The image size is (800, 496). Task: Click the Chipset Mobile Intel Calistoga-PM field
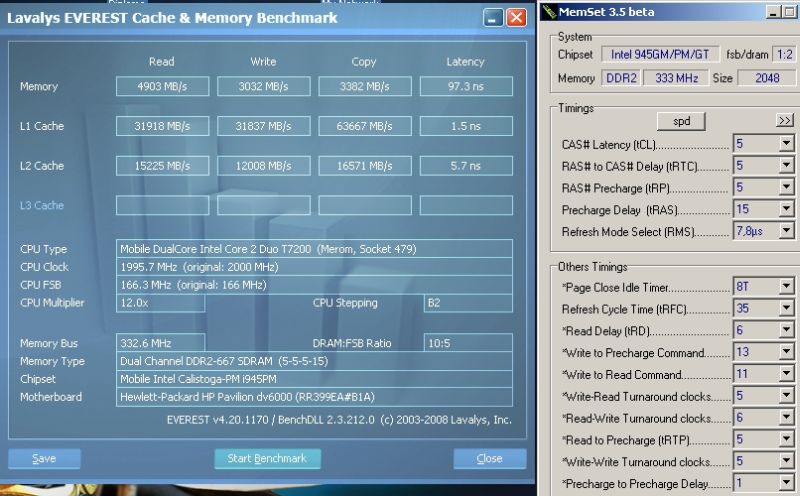(314, 379)
